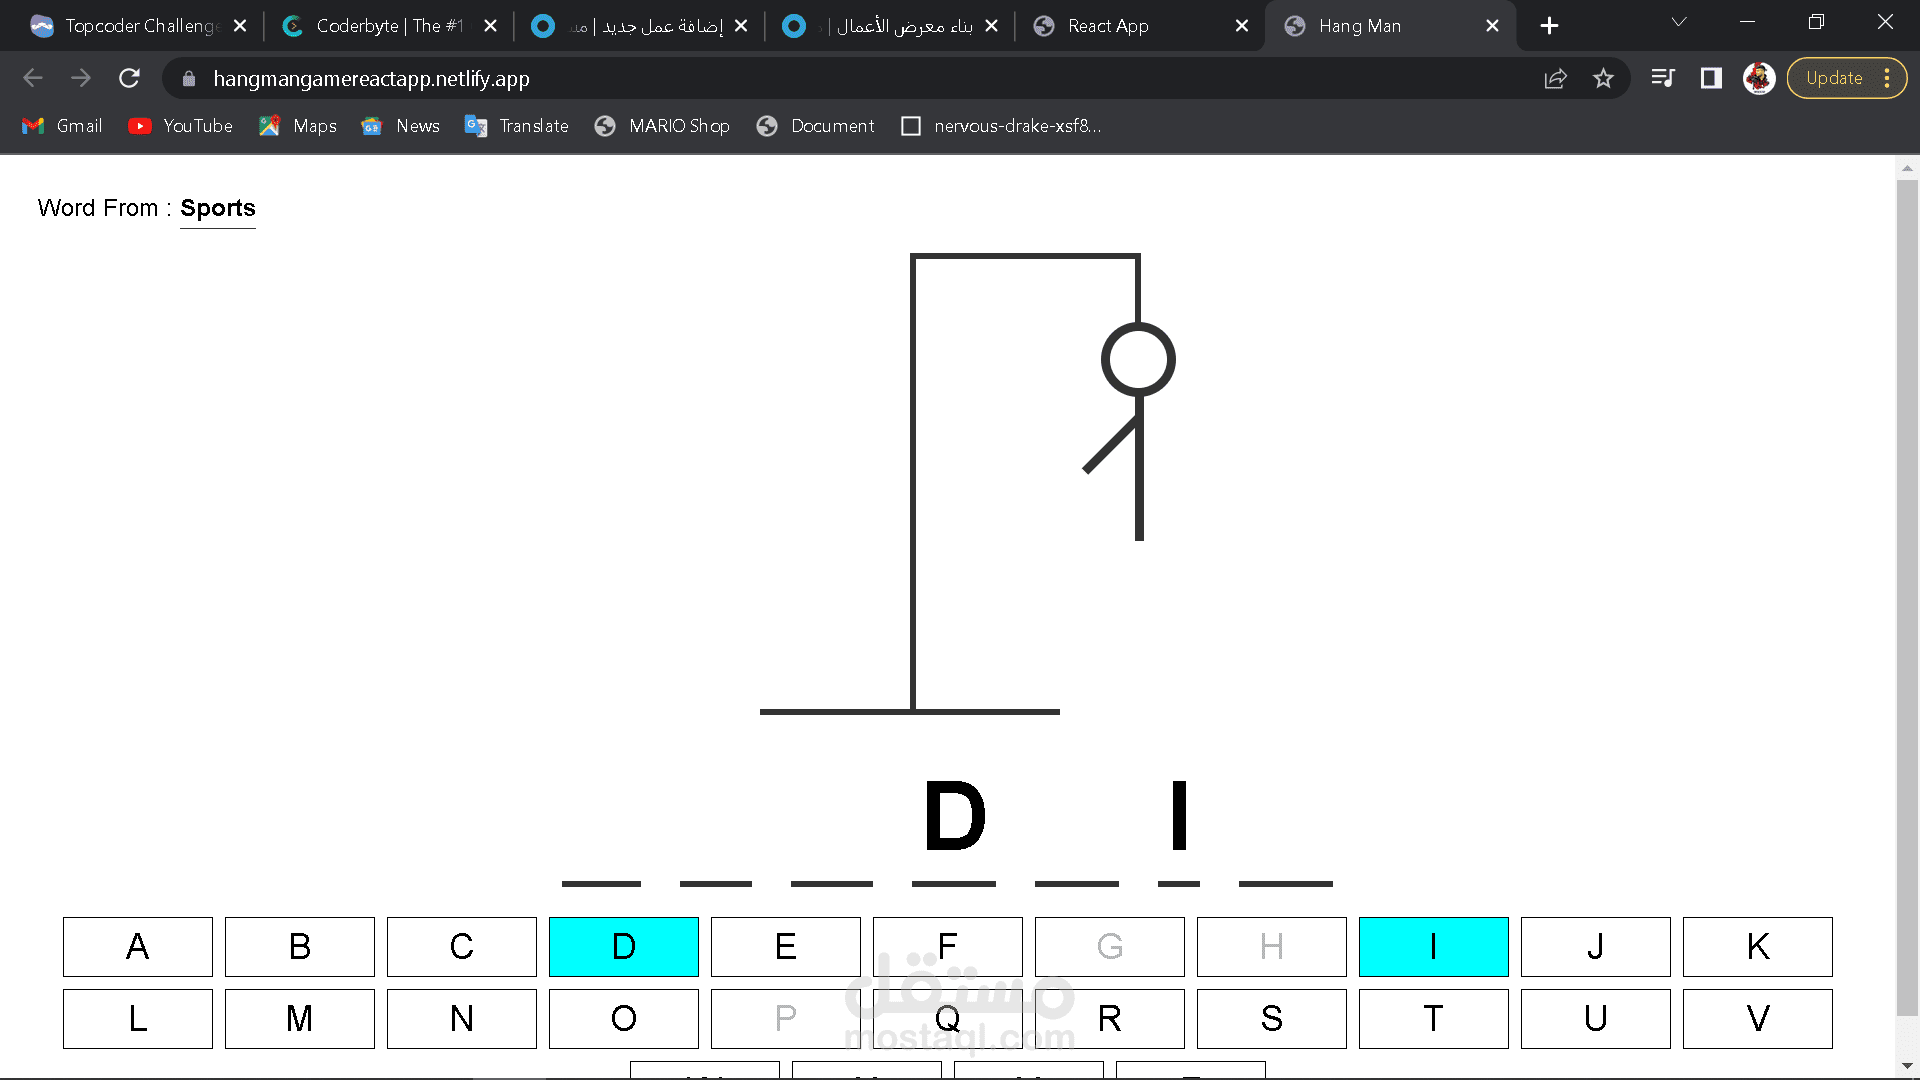Image resolution: width=1920 pixels, height=1080 pixels.
Task: Open a new tab
Action: pos(1549,26)
